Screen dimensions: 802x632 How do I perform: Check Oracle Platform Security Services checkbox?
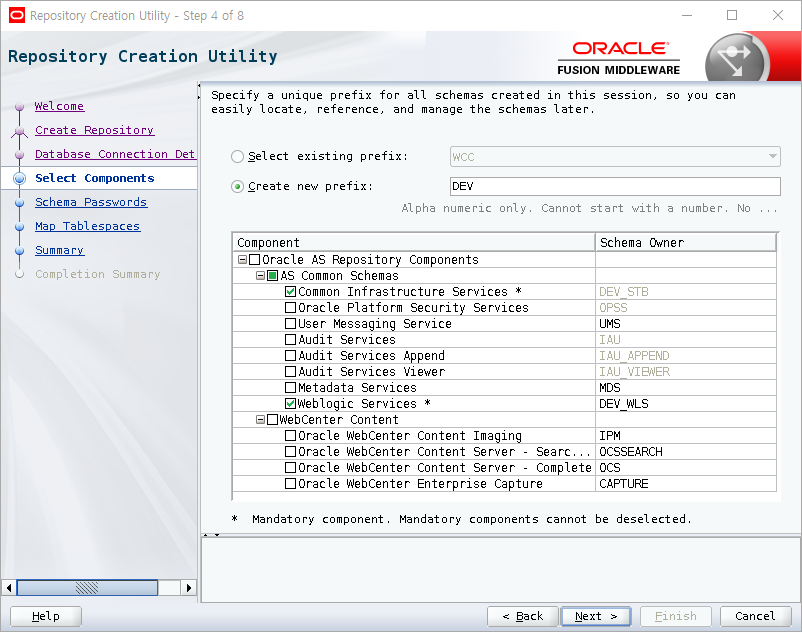pos(291,307)
